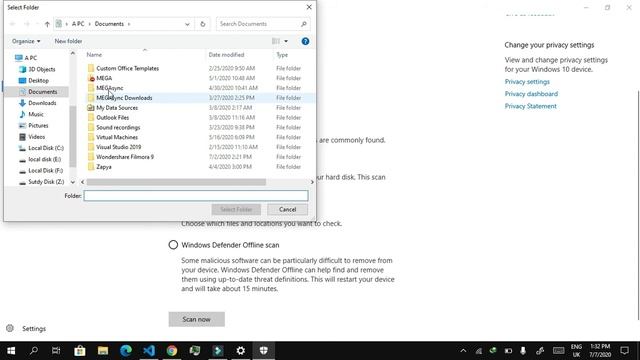Click Settings gear in Windows Security sidebar
This screenshot has height=360, width=640.
pyautogui.click(x=10, y=329)
